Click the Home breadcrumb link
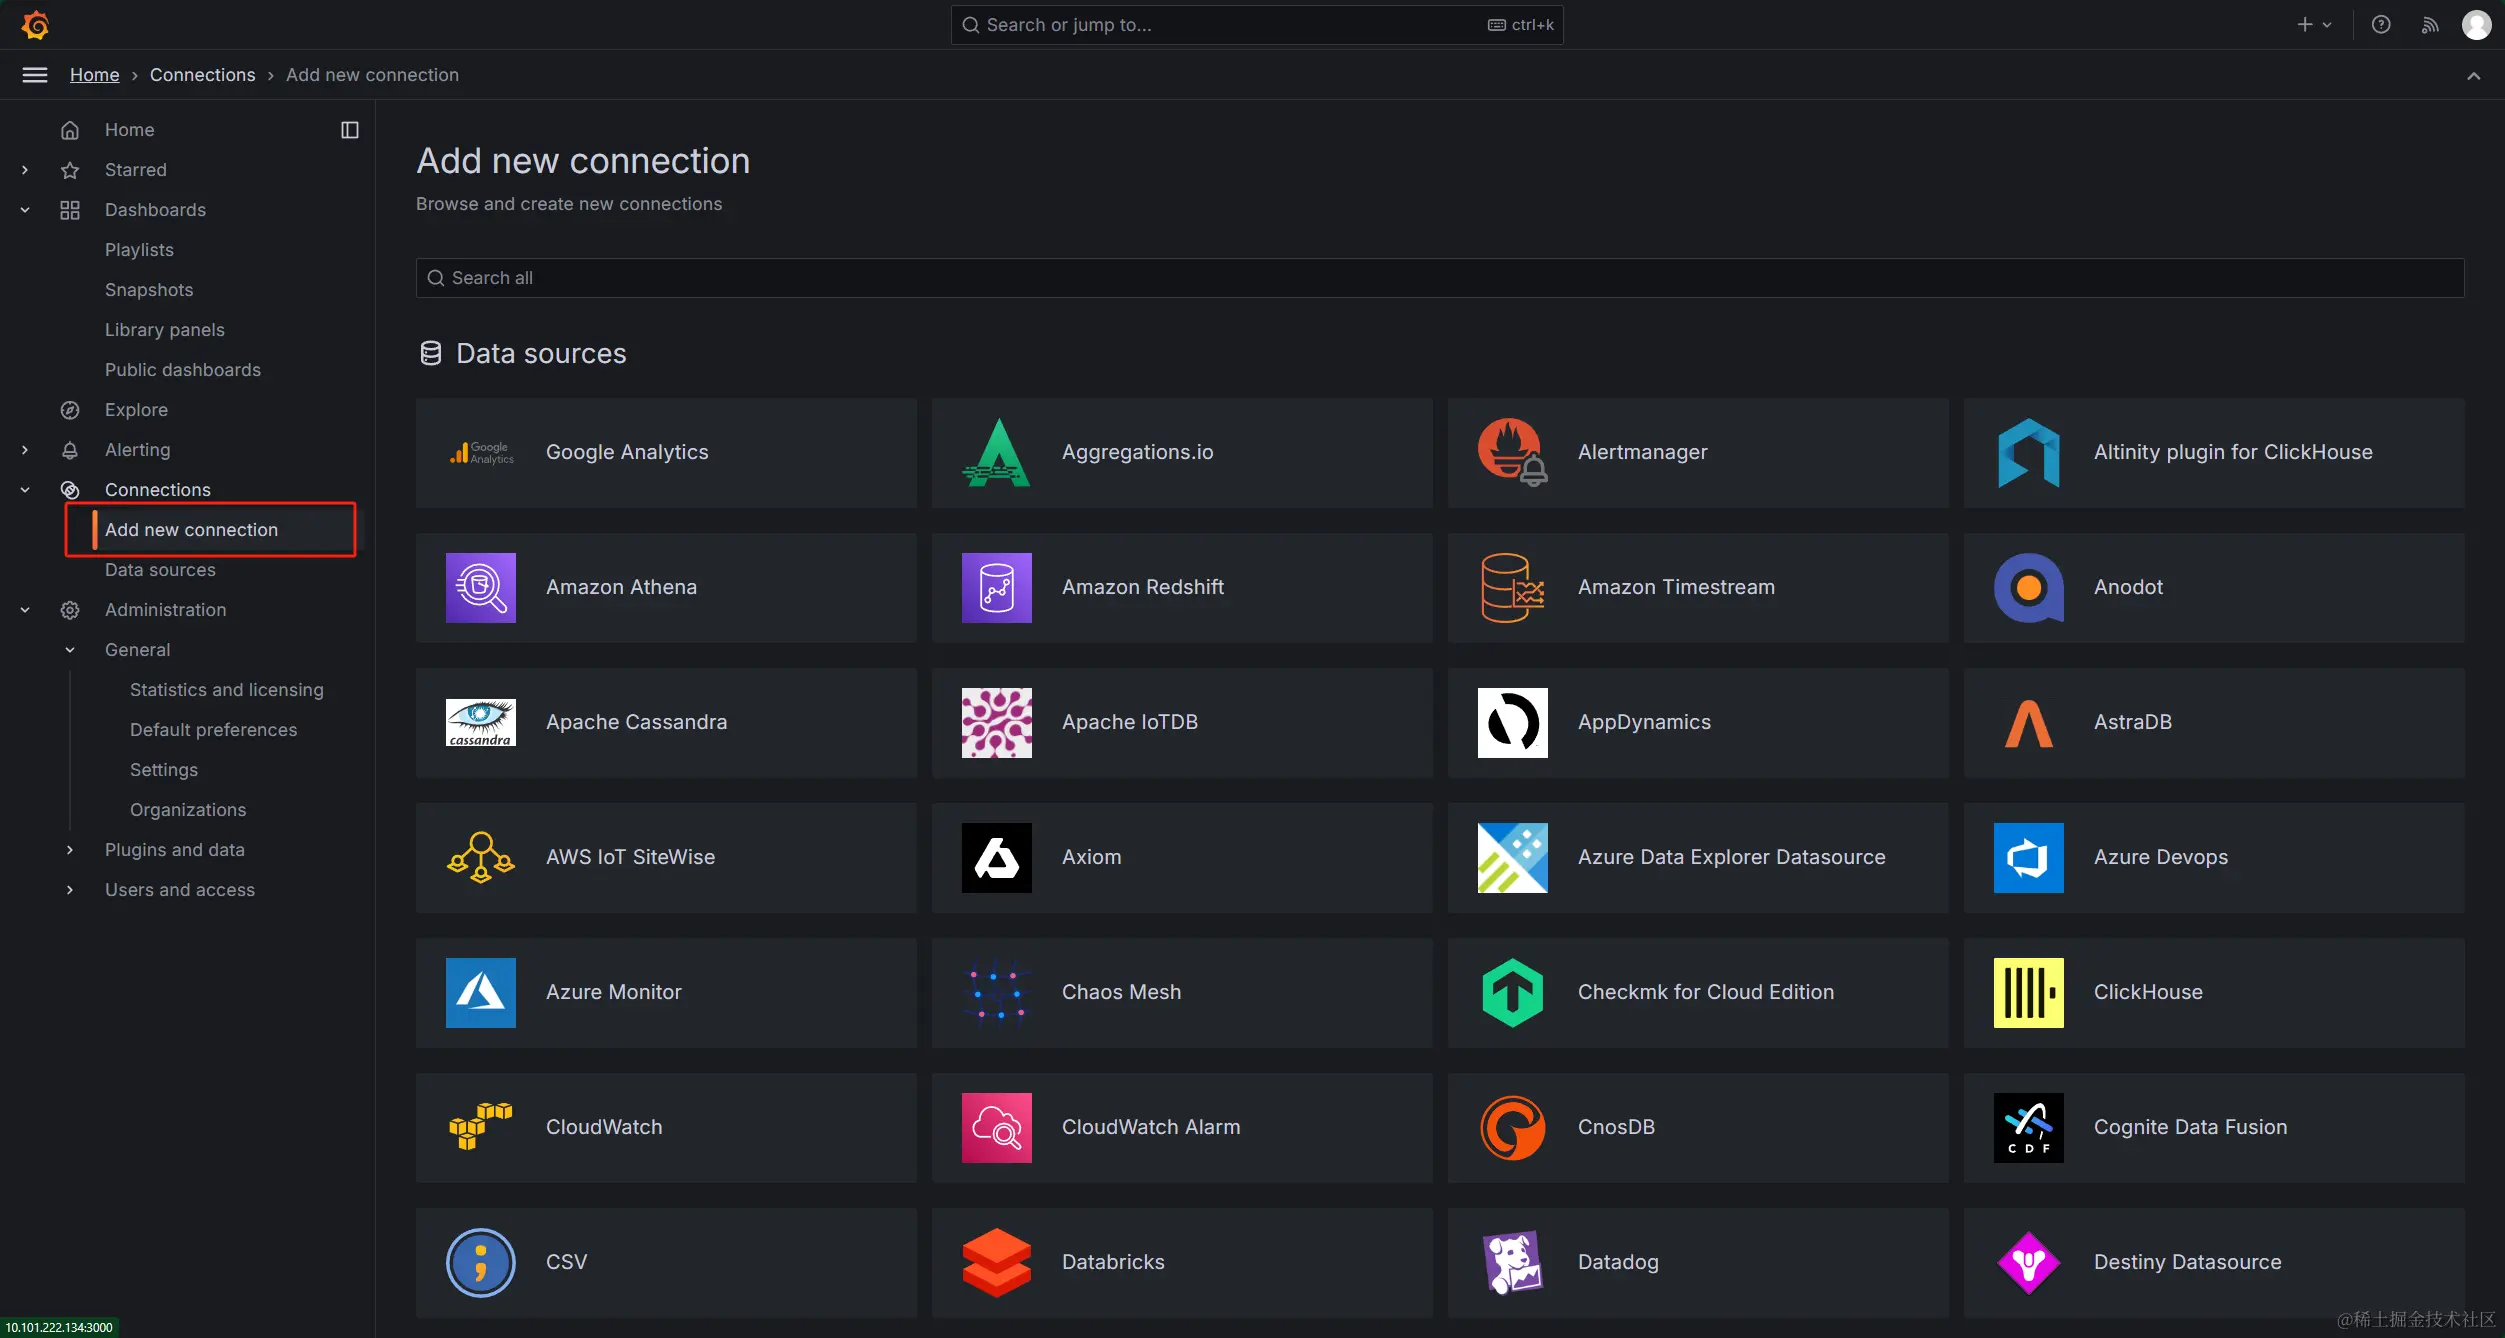 (x=94, y=75)
